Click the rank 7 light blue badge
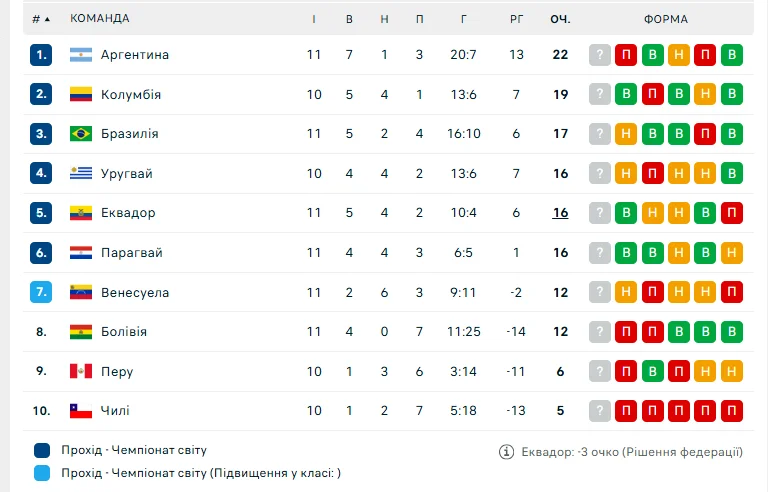Screen dimensions: 768x492 pyautogui.click(x=41, y=293)
